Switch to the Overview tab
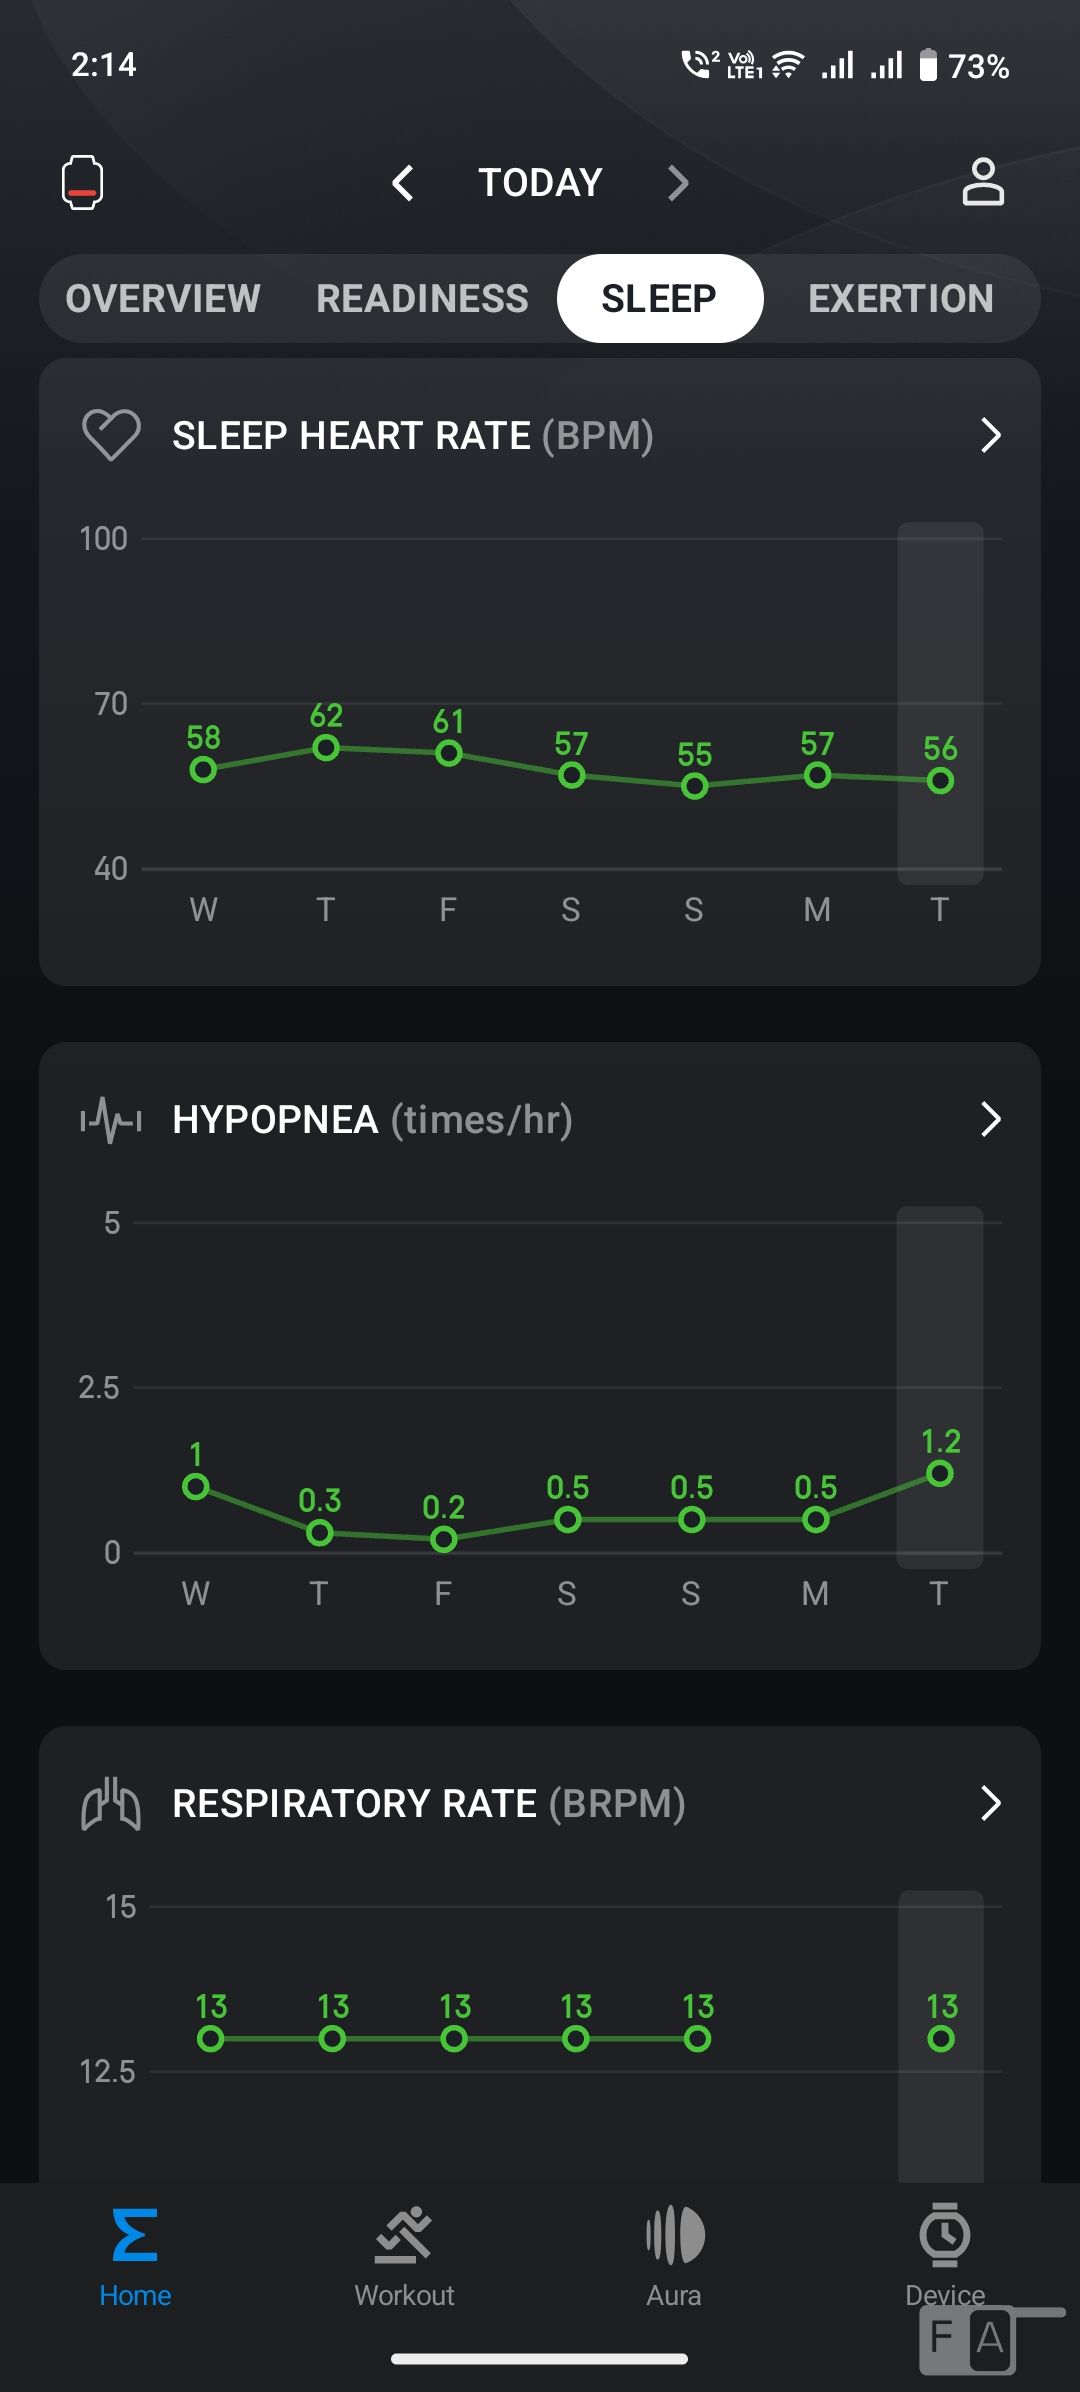Screen dimensions: 1080x2392 (163, 299)
